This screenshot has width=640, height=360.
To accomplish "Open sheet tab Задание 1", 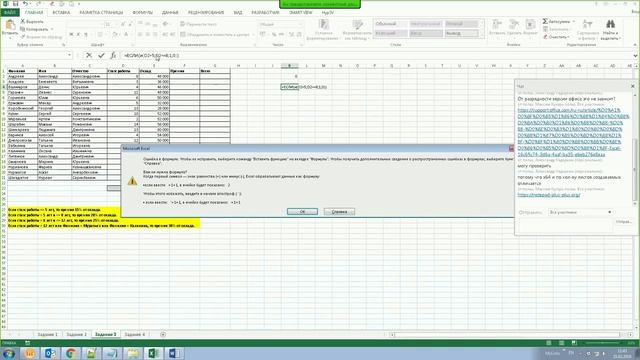I will pyautogui.click(x=47, y=334).
